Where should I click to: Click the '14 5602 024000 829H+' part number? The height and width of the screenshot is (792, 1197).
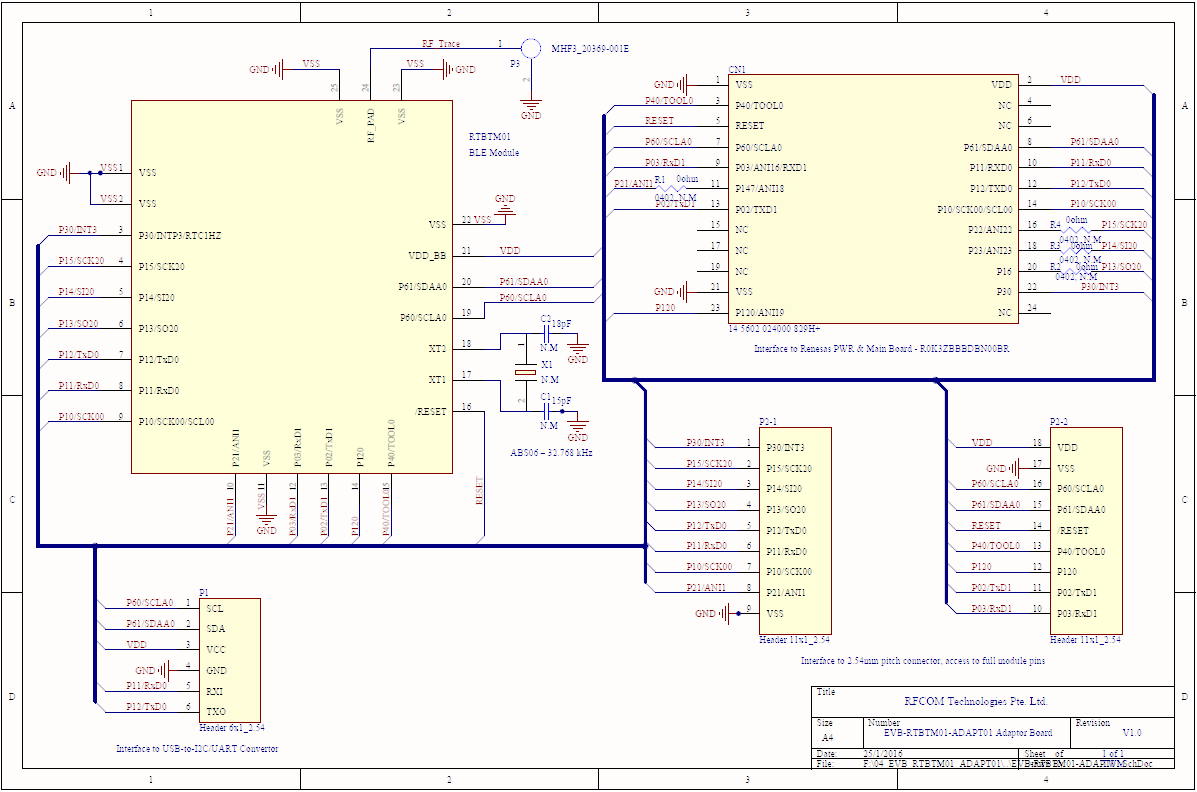click(x=774, y=328)
